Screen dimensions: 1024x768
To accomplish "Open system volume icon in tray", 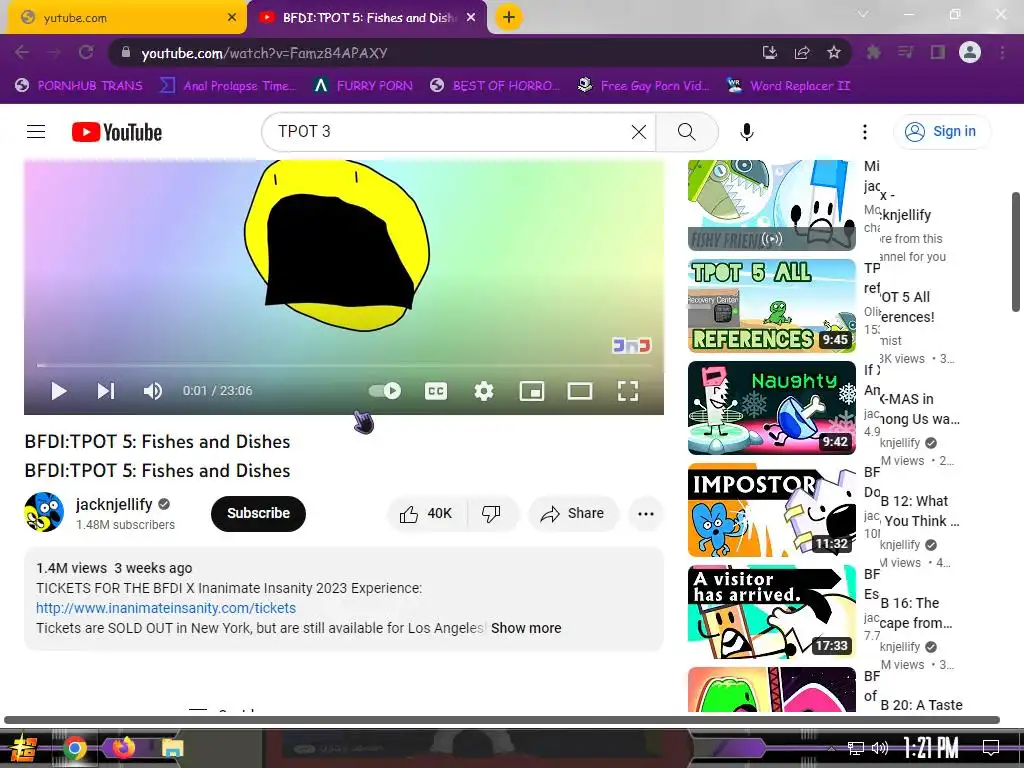I will point(880,748).
